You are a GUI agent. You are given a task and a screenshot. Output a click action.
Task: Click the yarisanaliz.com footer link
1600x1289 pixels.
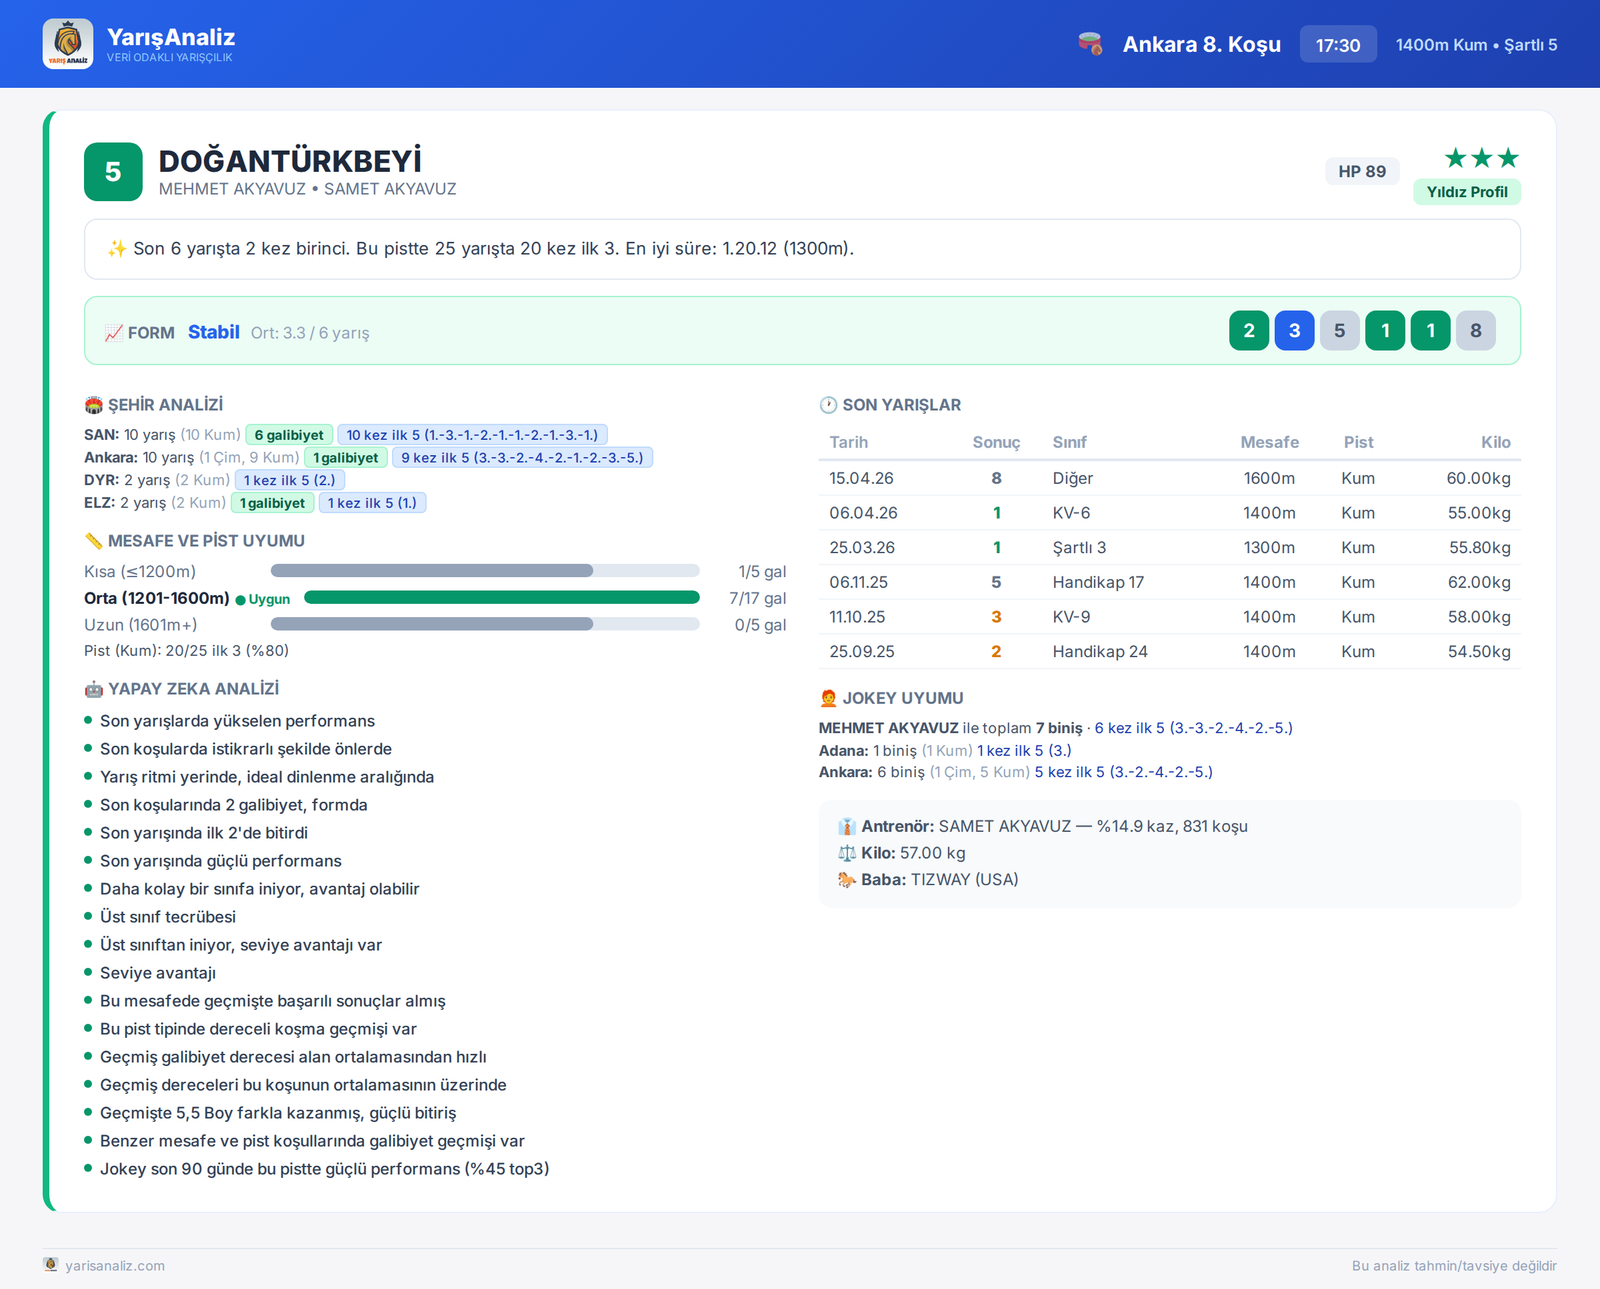[x=115, y=1265]
